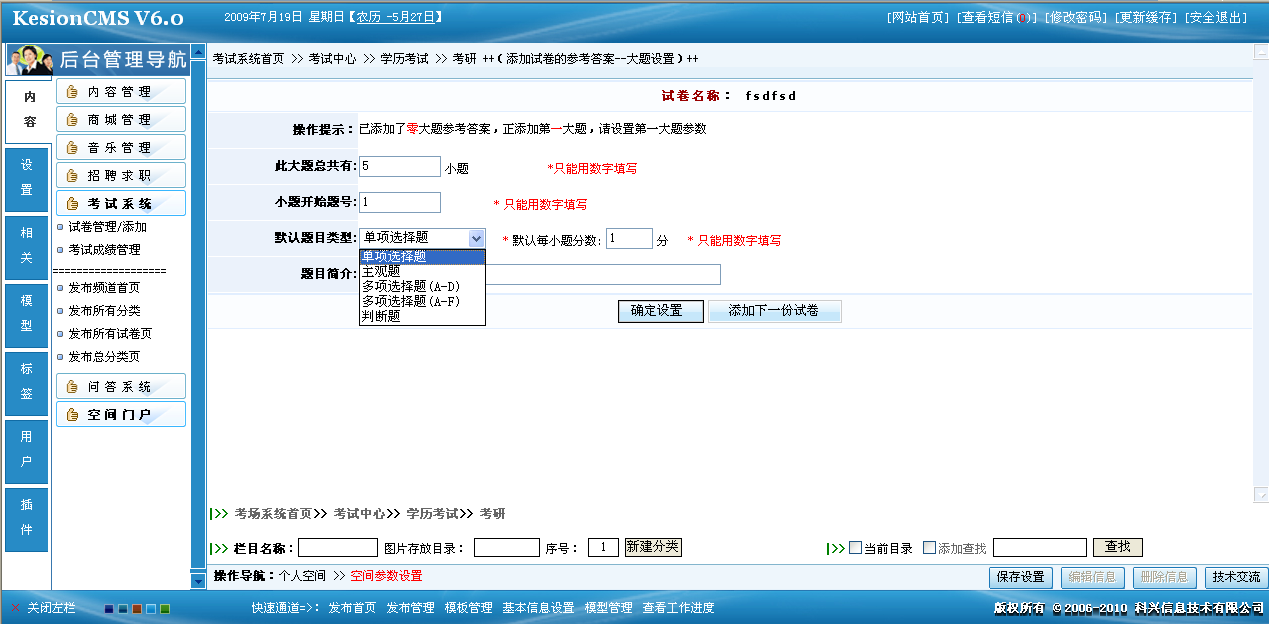Open 空间门户 in the sidebar
This screenshot has width=1269, height=624.
pos(122,413)
